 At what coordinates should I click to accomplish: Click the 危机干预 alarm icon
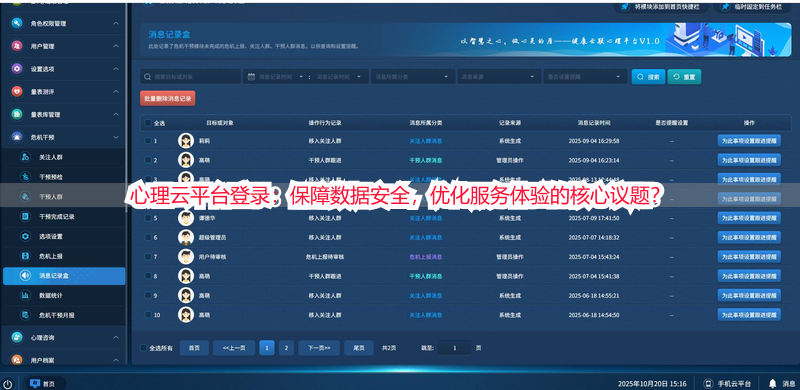pos(17,137)
